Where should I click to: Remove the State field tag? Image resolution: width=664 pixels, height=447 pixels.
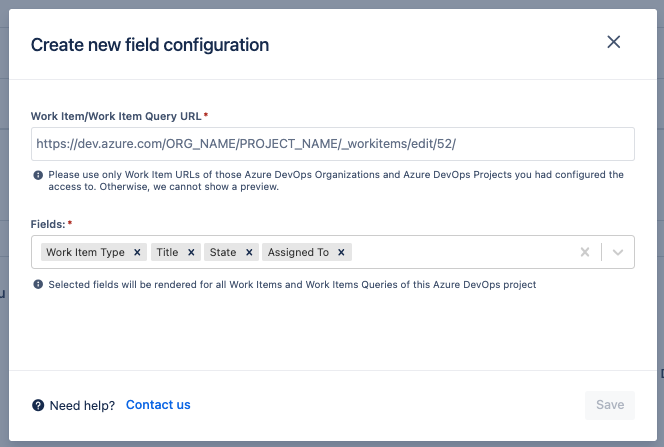[x=249, y=253]
